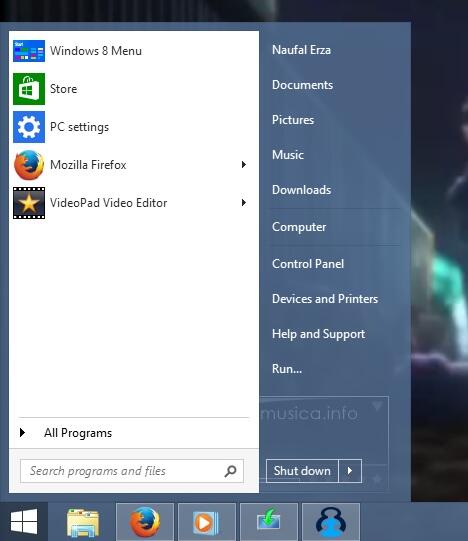Open Help and Support
468x541 pixels.
point(318,334)
